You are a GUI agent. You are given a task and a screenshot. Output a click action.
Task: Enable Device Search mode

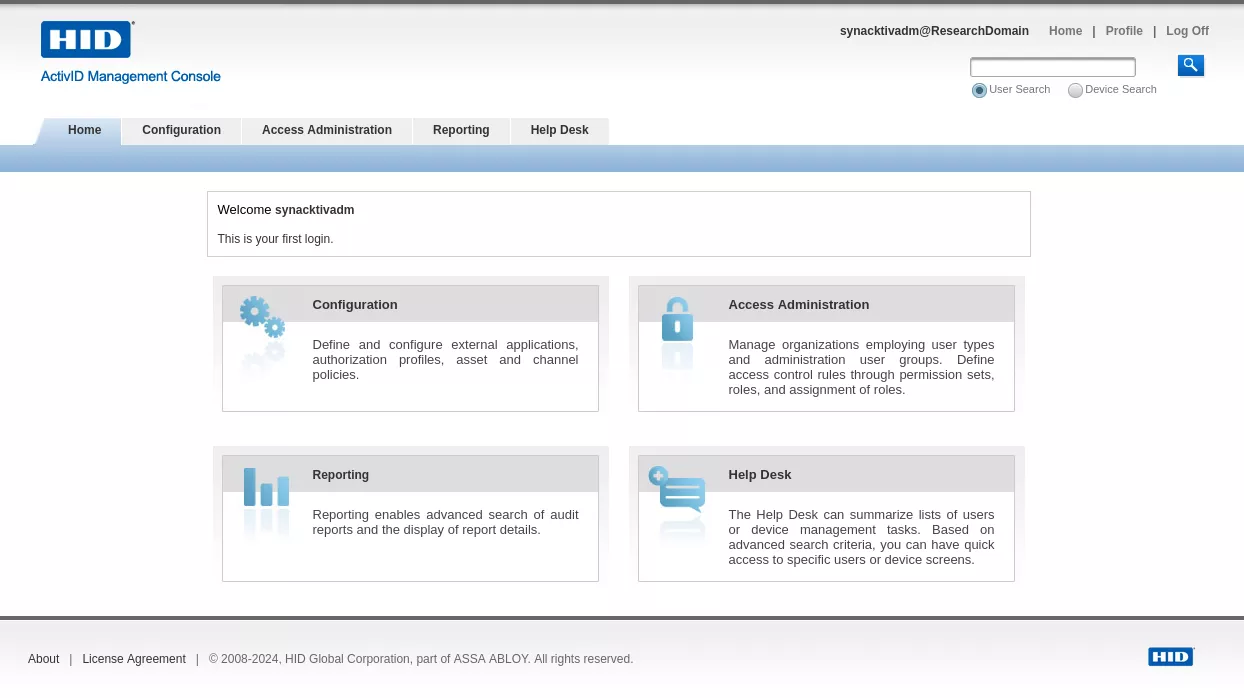pyautogui.click(x=1075, y=90)
